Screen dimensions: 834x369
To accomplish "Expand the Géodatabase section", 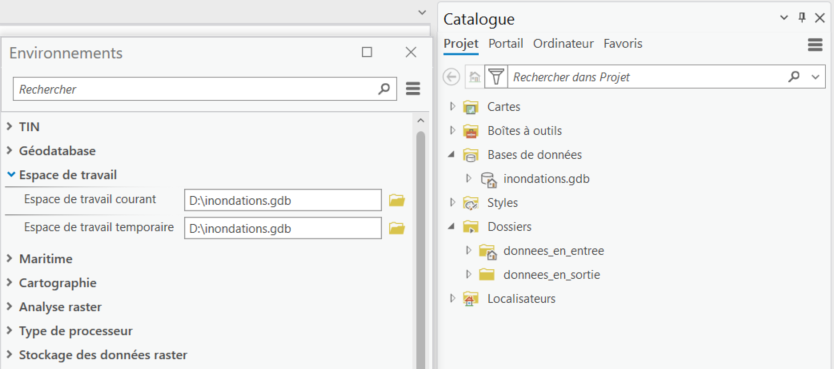I will click(x=10, y=150).
